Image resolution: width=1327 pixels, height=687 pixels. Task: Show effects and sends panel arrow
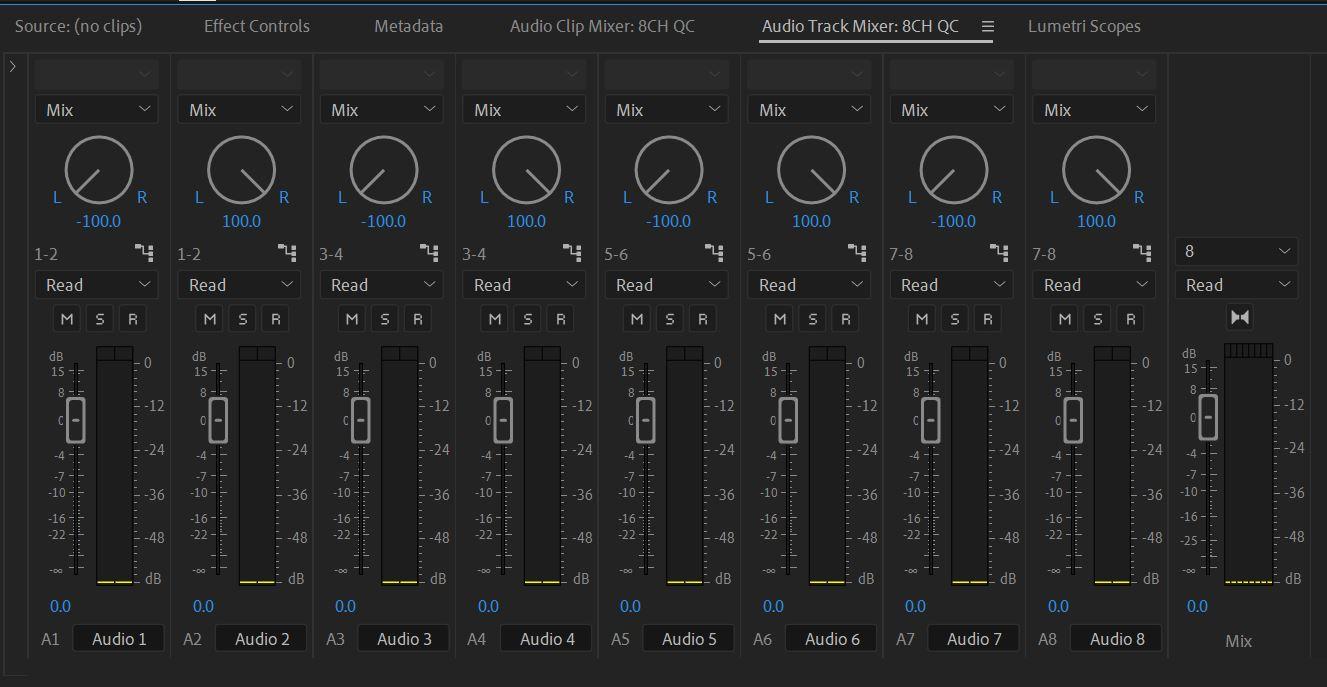12,67
